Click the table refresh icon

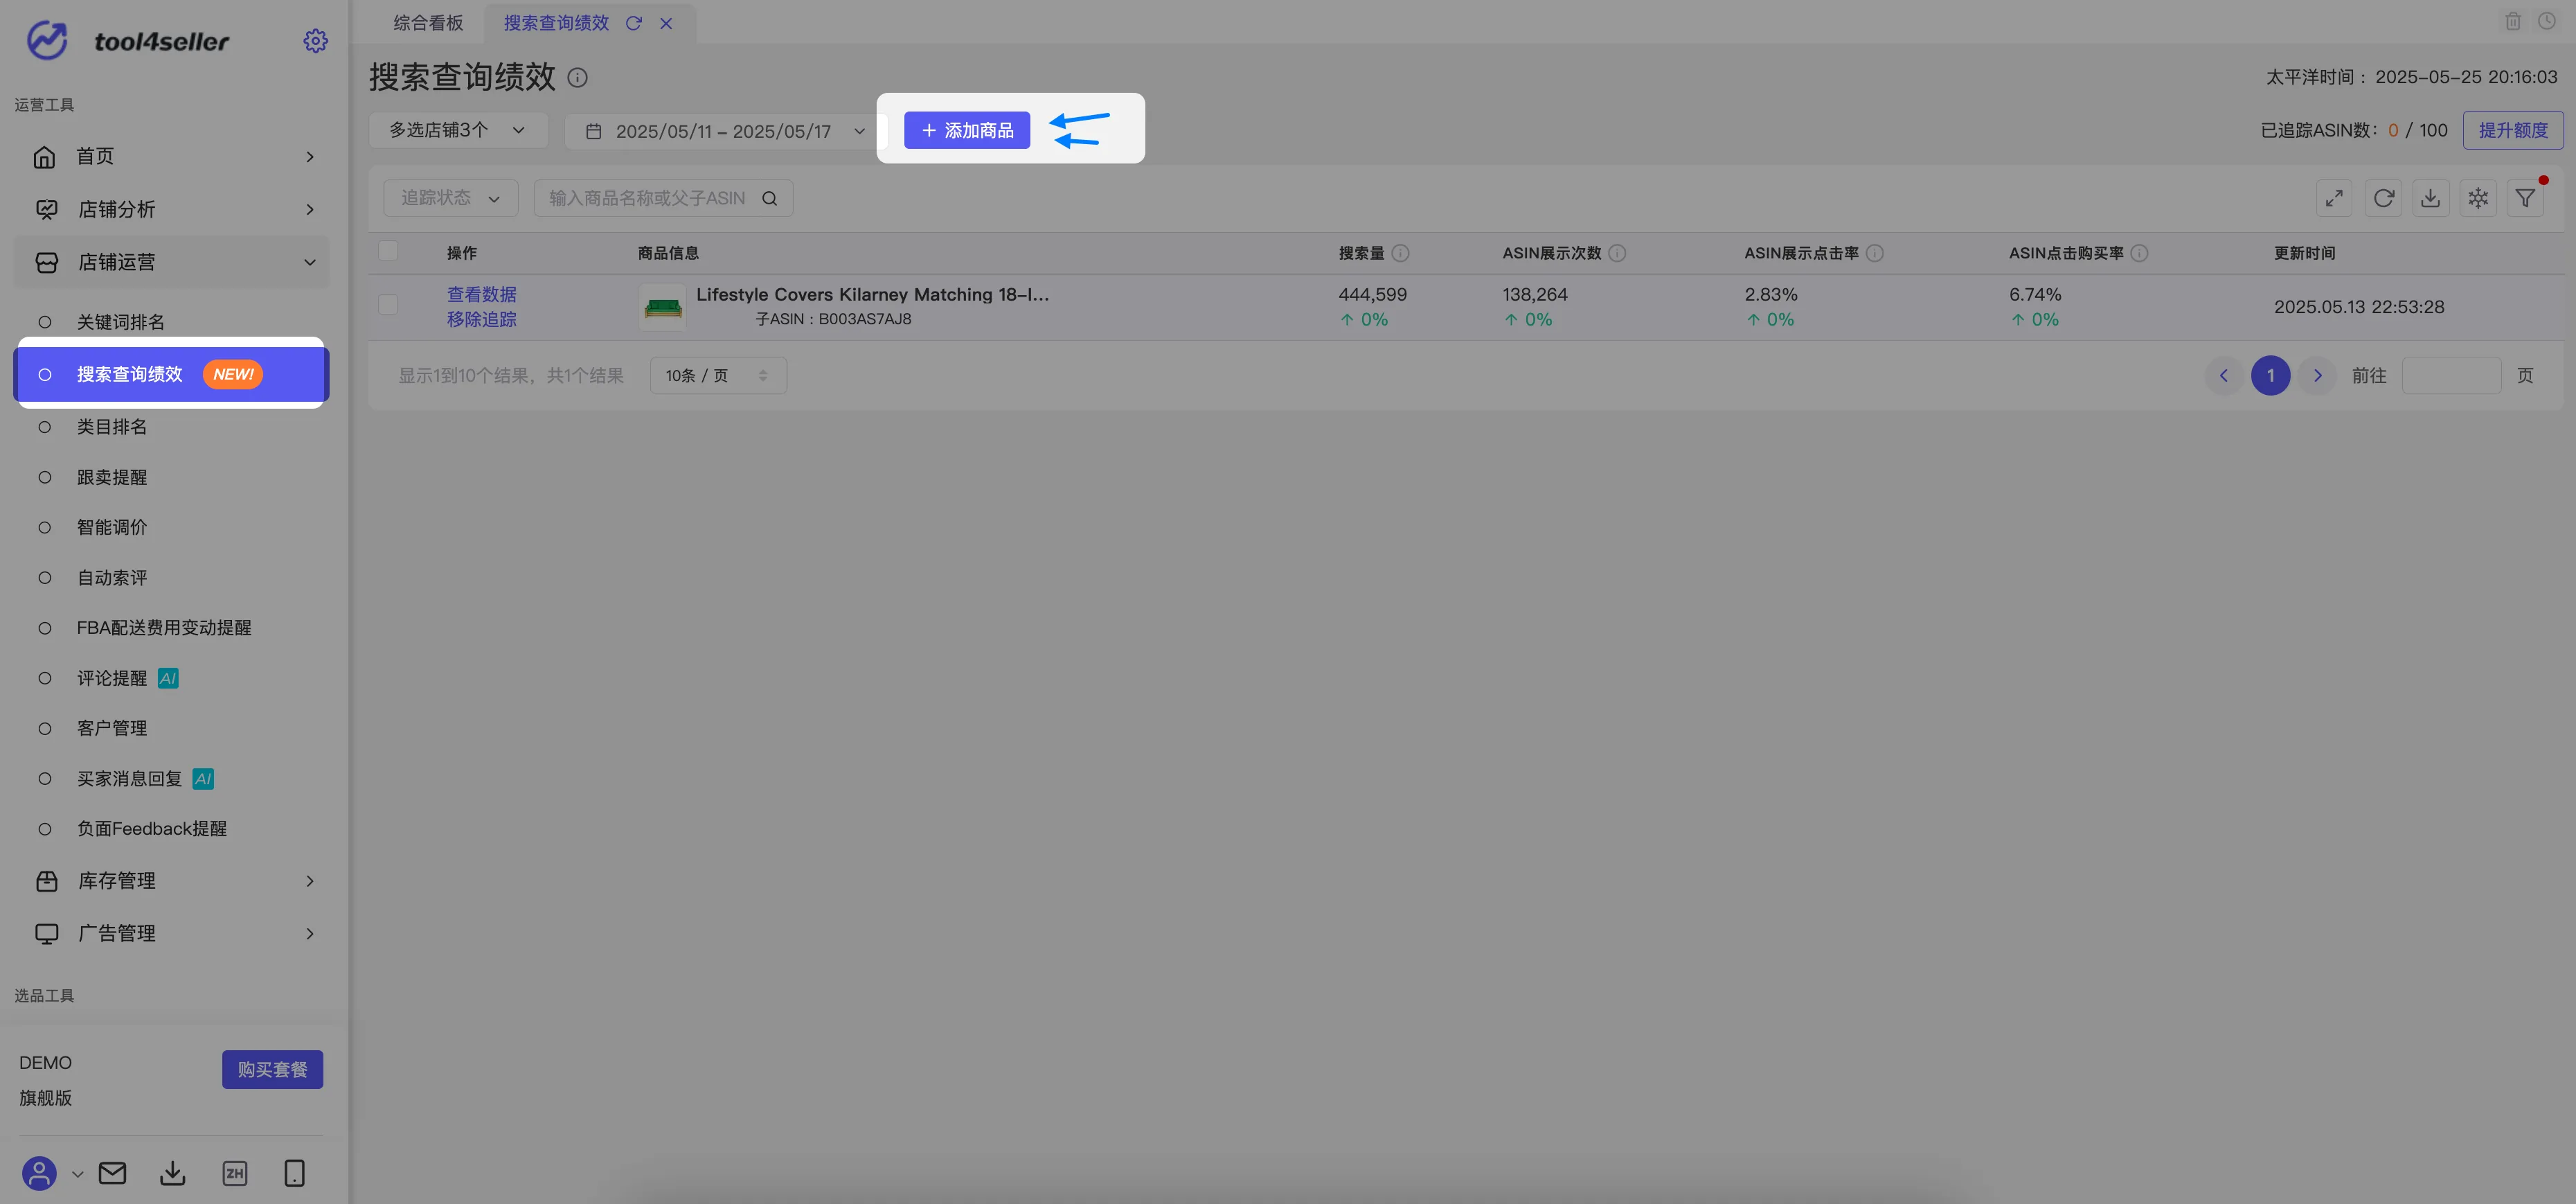pos(2383,198)
